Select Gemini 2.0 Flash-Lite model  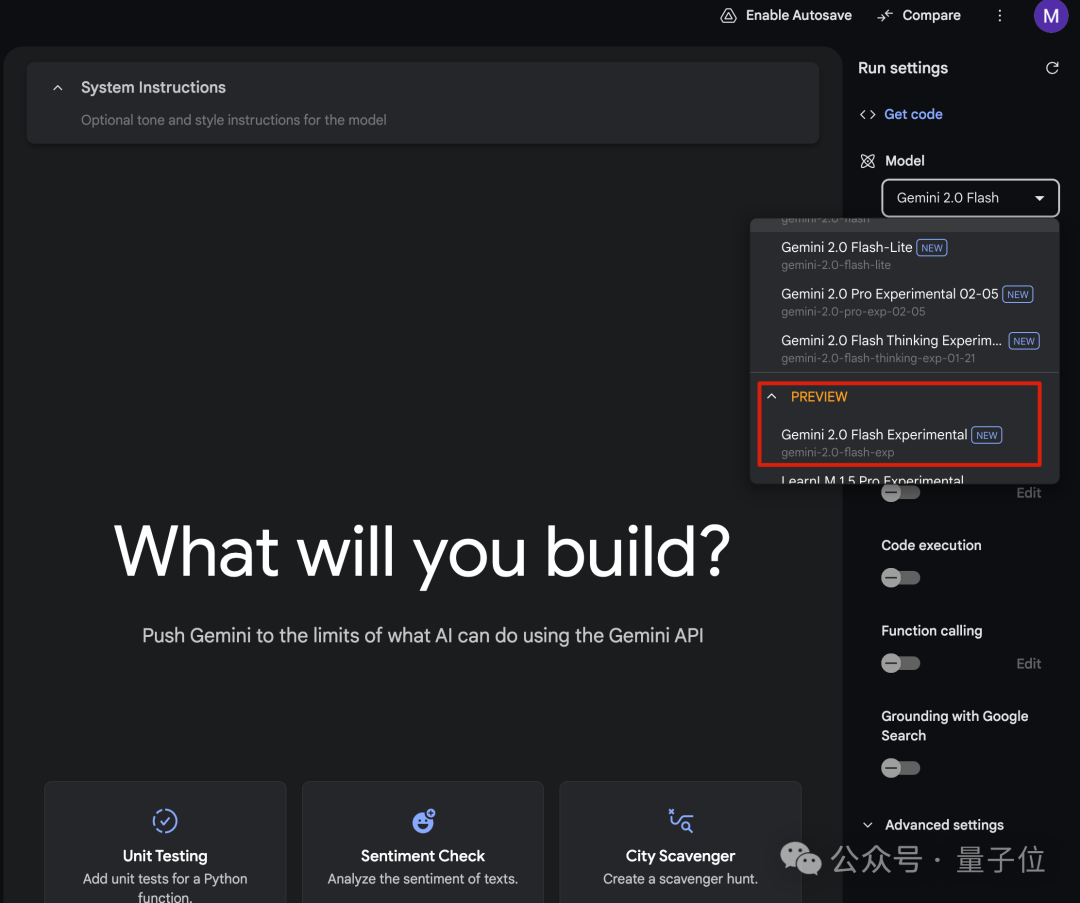904,256
